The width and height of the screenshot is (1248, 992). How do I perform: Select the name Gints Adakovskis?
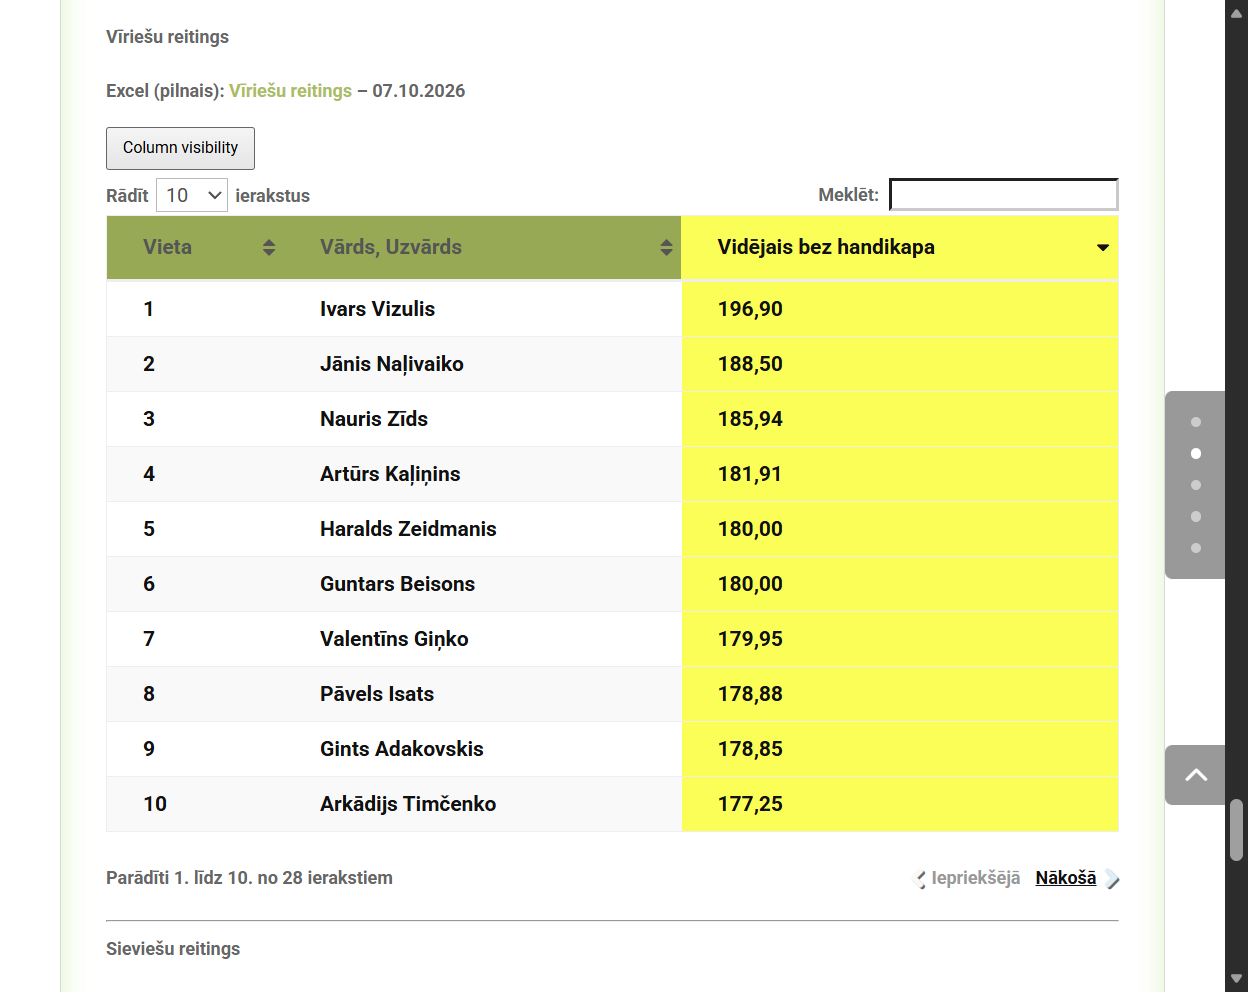401,749
